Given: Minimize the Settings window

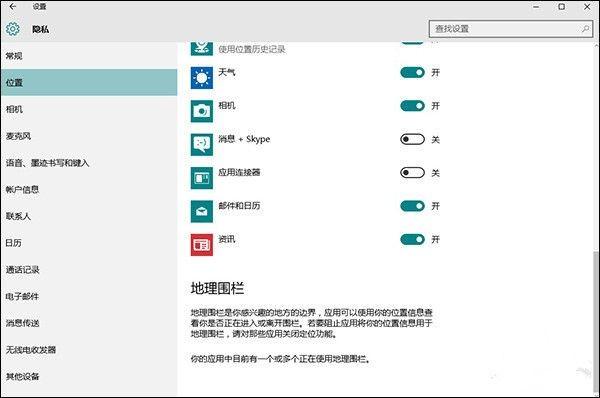Looking at the screenshot, I should (536, 7).
